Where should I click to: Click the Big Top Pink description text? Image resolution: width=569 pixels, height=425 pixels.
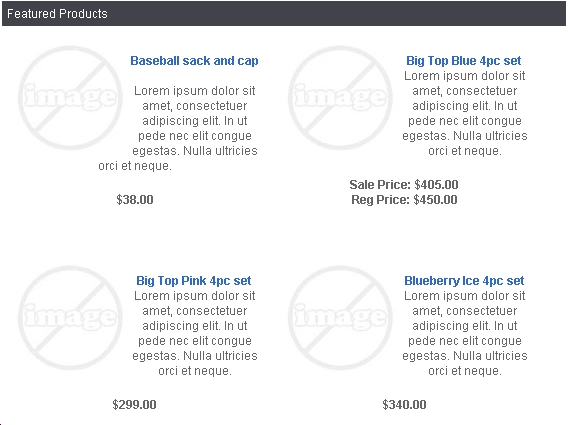[x=195, y=333]
